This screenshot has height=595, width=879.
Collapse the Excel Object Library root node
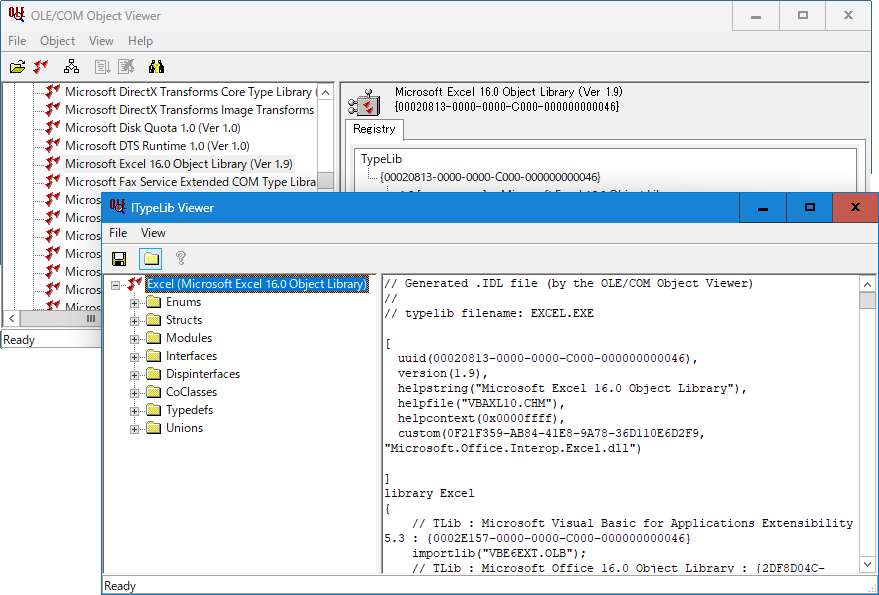click(116, 283)
